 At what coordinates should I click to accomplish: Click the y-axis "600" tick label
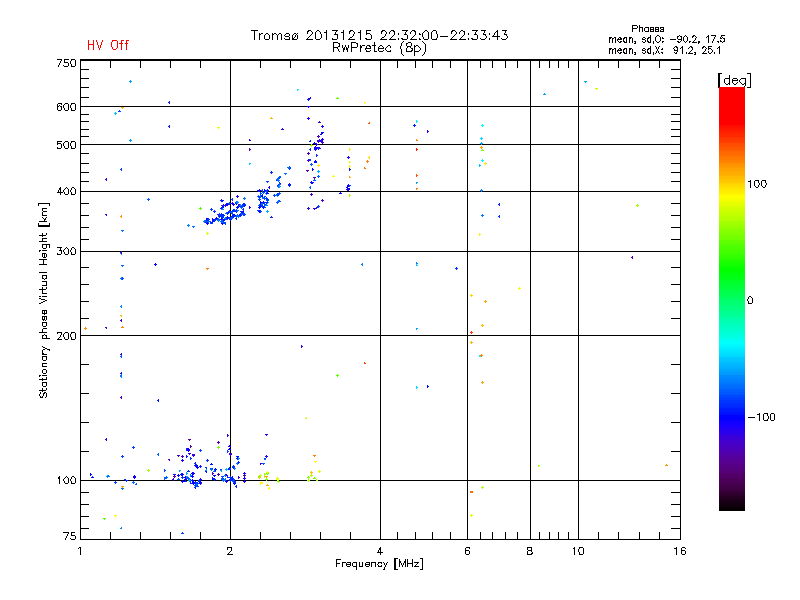pyautogui.click(x=66, y=107)
